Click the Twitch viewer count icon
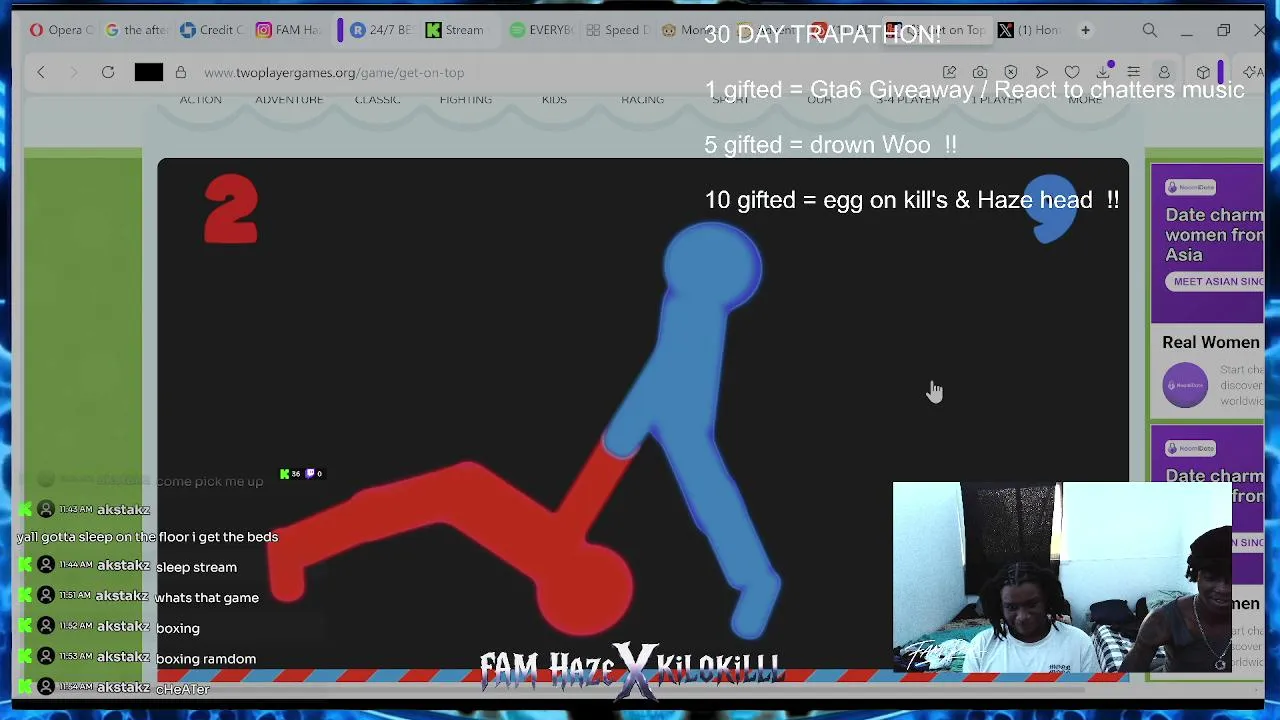Viewport: 1280px width, 720px height. coord(310,474)
